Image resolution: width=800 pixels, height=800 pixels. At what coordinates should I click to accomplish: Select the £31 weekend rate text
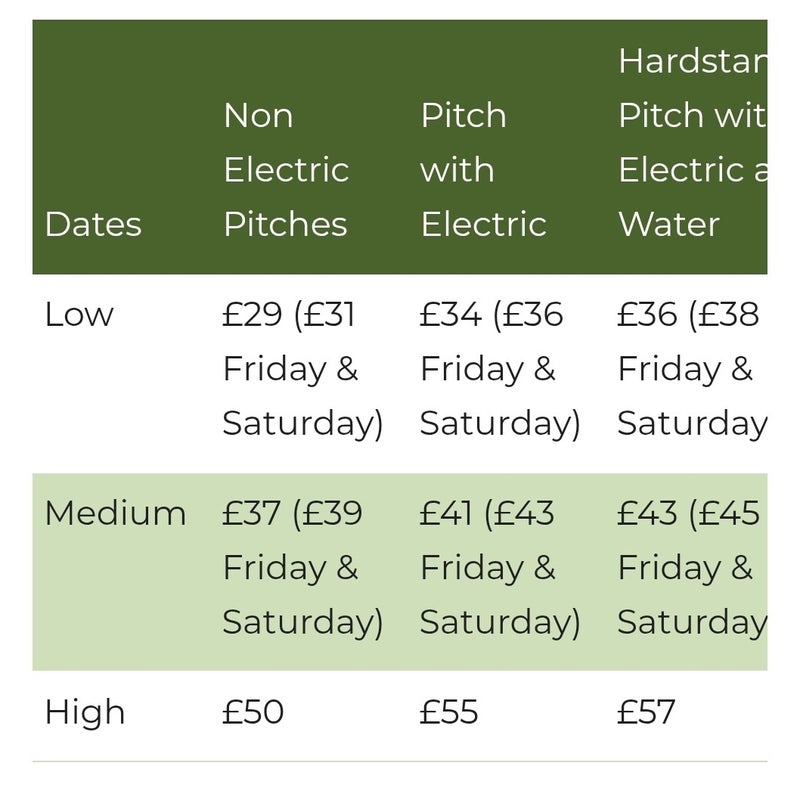[x=331, y=315]
